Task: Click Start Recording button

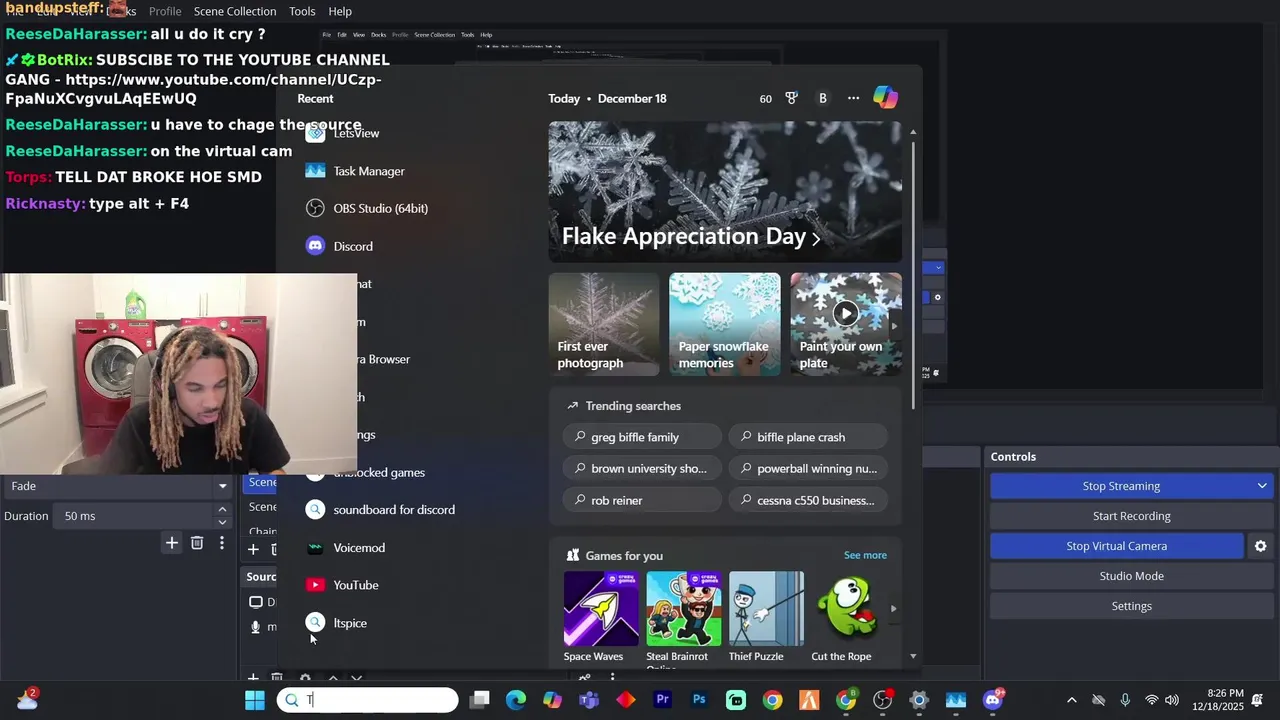Action: (1131, 516)
